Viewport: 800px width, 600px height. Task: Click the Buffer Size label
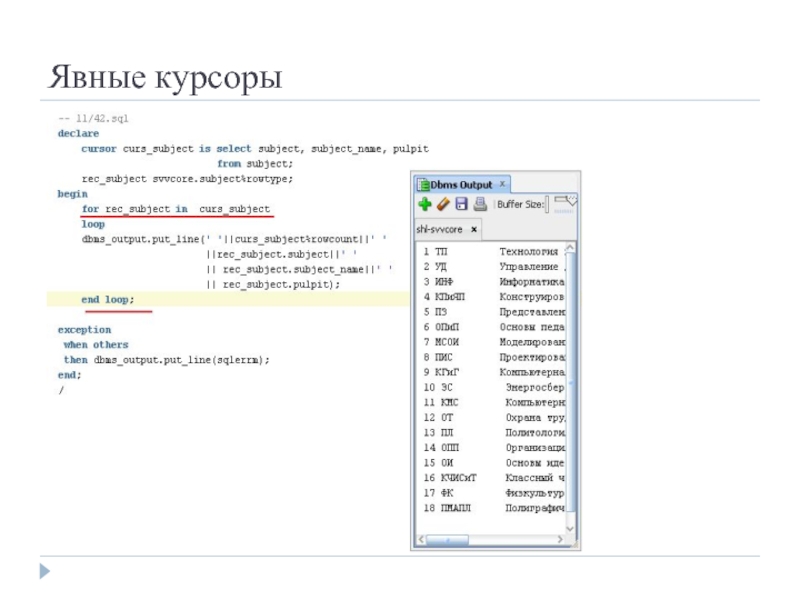pos(520,204)
